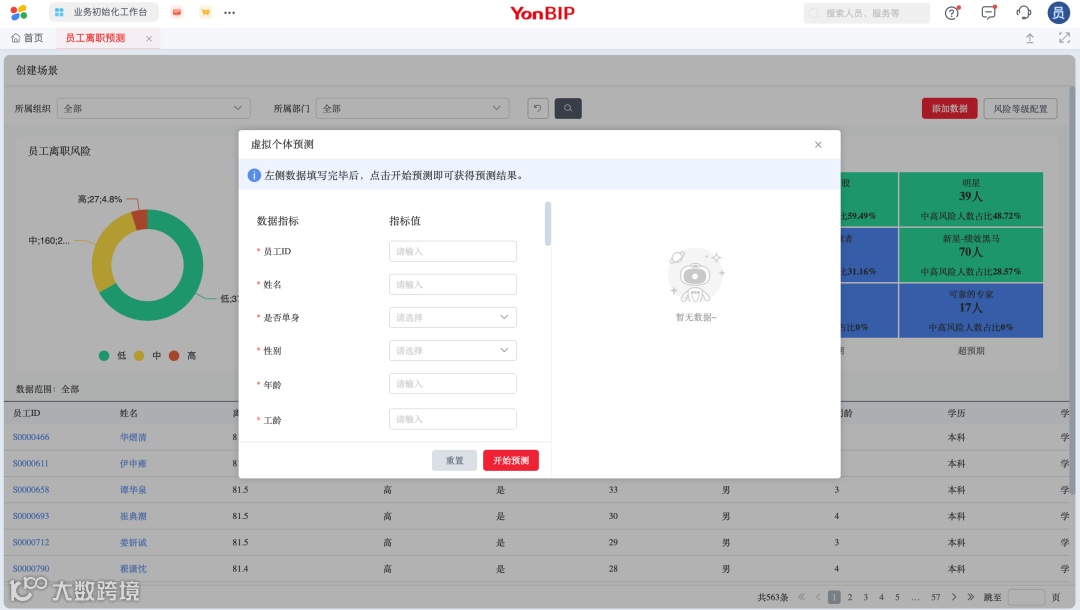Viewport: 1080px width, 610px height.
Task: Click the 明星 39人 grid cell
Action: tap(970, 199)
